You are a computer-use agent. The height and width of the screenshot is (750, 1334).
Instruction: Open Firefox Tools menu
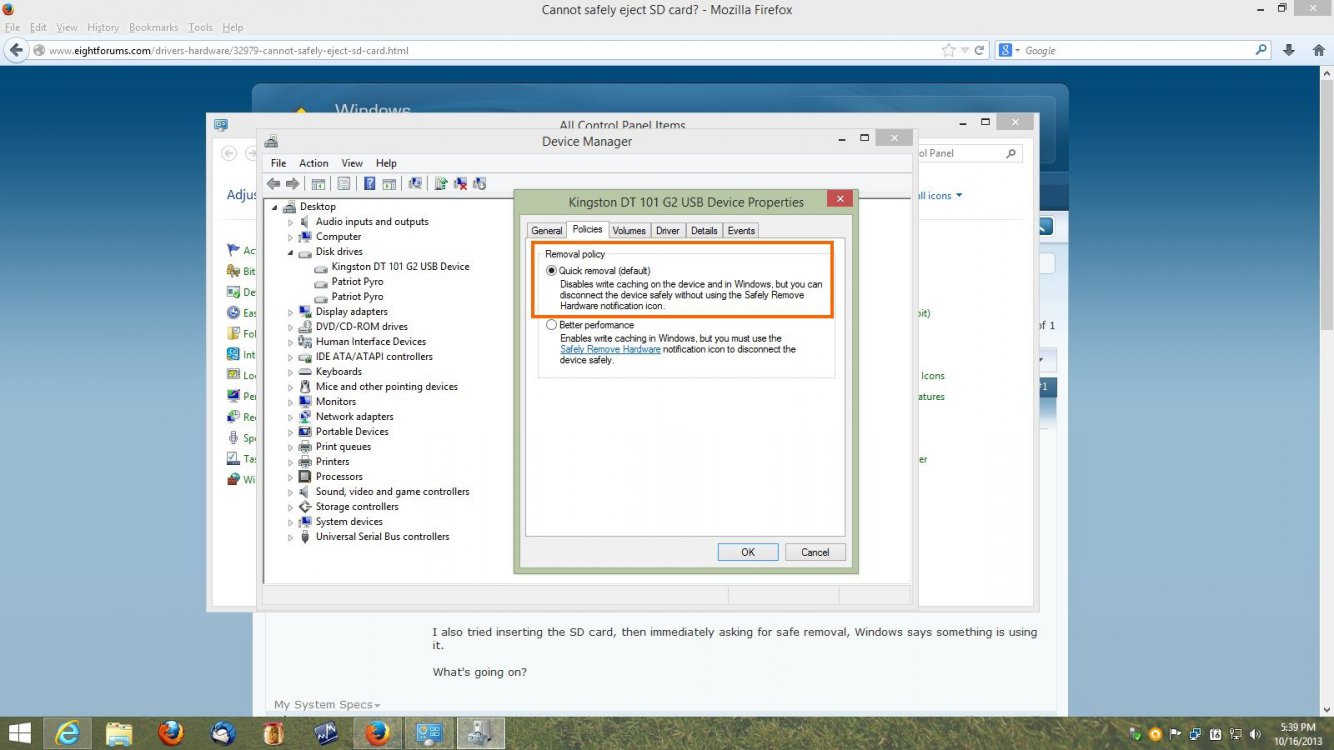point(201,27)
